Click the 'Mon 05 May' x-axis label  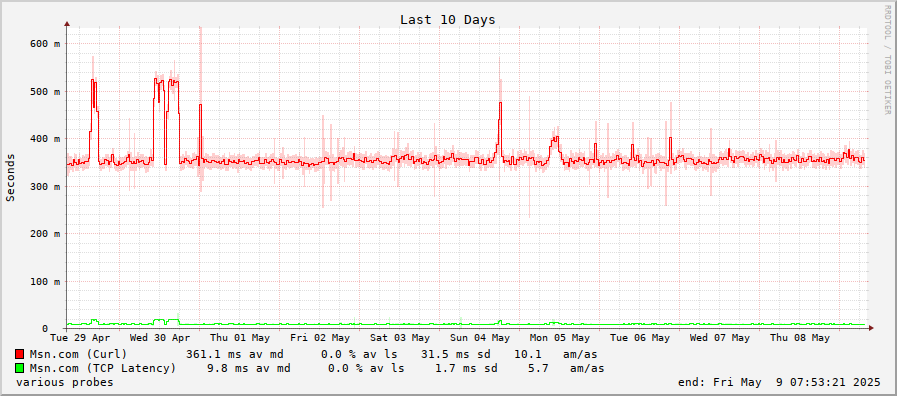tap(559, 338)
